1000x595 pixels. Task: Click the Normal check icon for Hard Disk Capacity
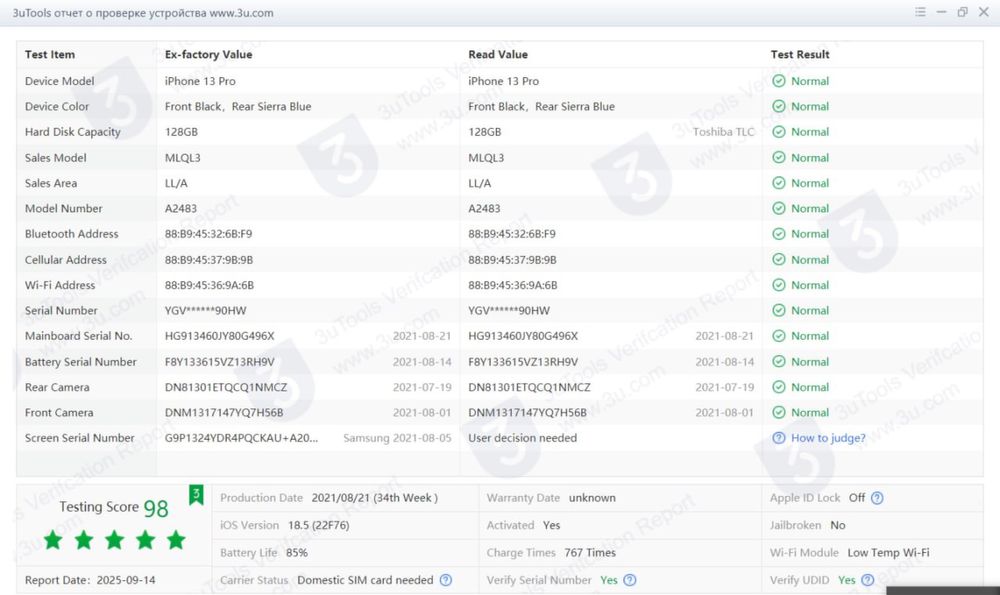tap(779, 132)
